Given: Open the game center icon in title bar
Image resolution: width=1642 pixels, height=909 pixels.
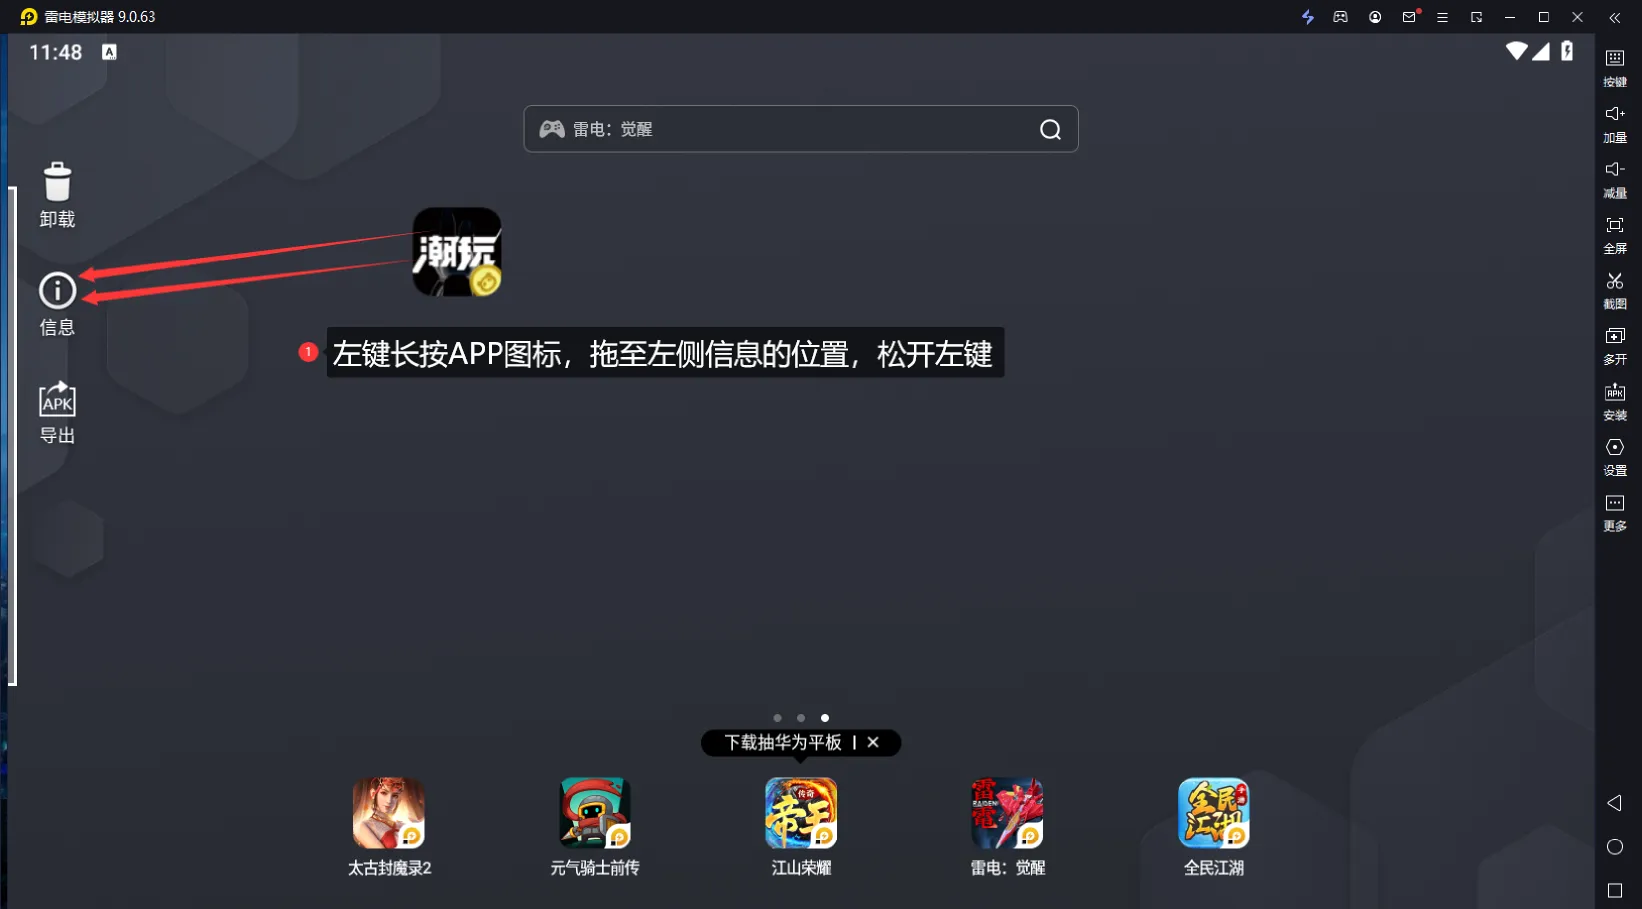Looking at the screenshot, I should click(x=1340, y=17).
